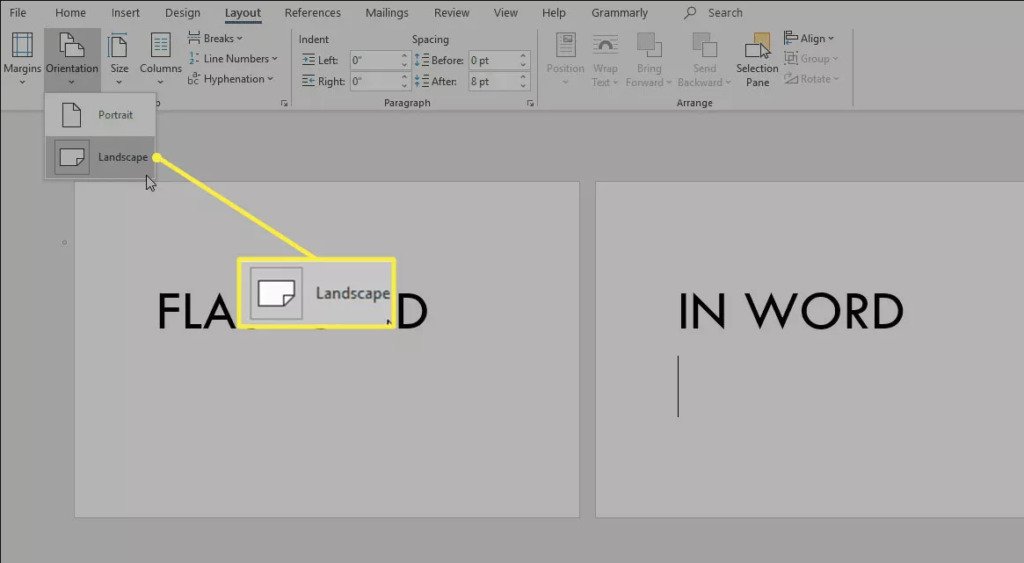
Task: Switch to the References tab
Action: (312, 12)
